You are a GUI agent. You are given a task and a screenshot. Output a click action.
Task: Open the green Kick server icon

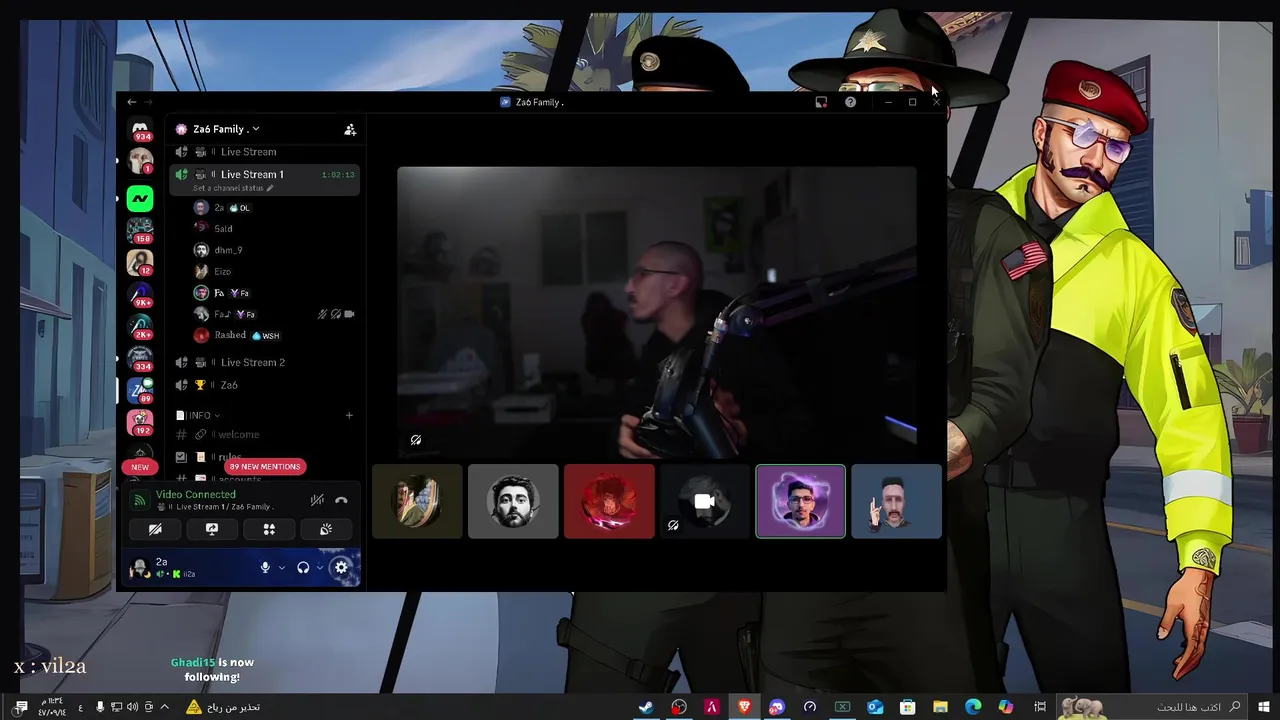click(140, 198)
